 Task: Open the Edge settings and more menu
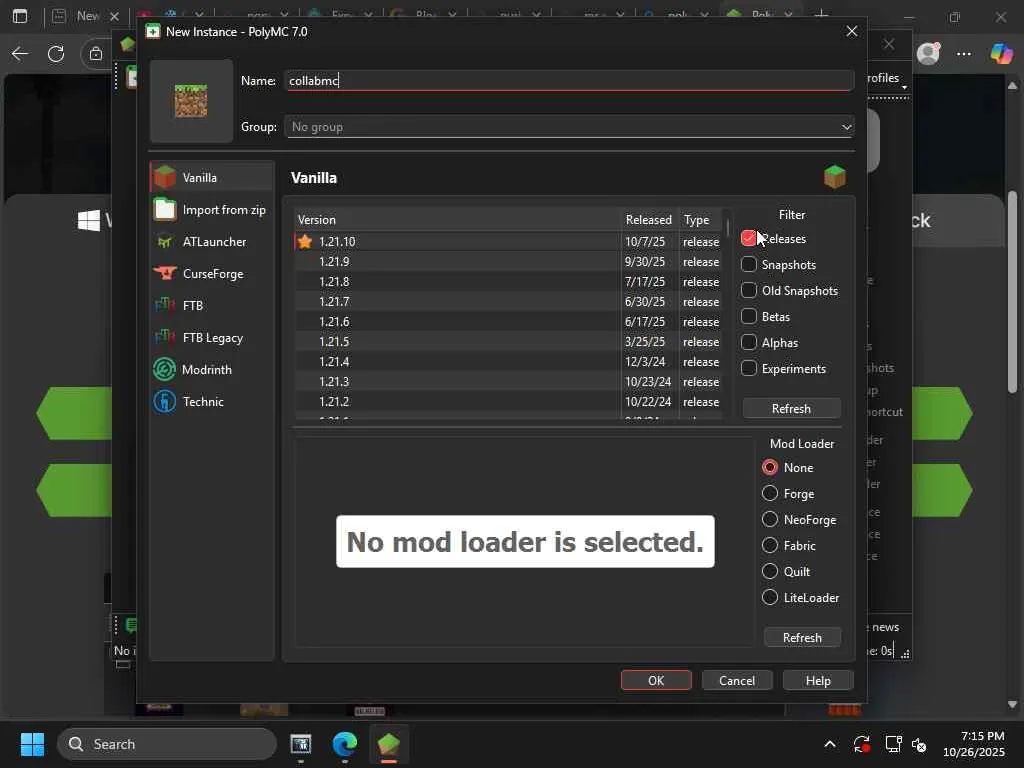[x=964, y=54]
